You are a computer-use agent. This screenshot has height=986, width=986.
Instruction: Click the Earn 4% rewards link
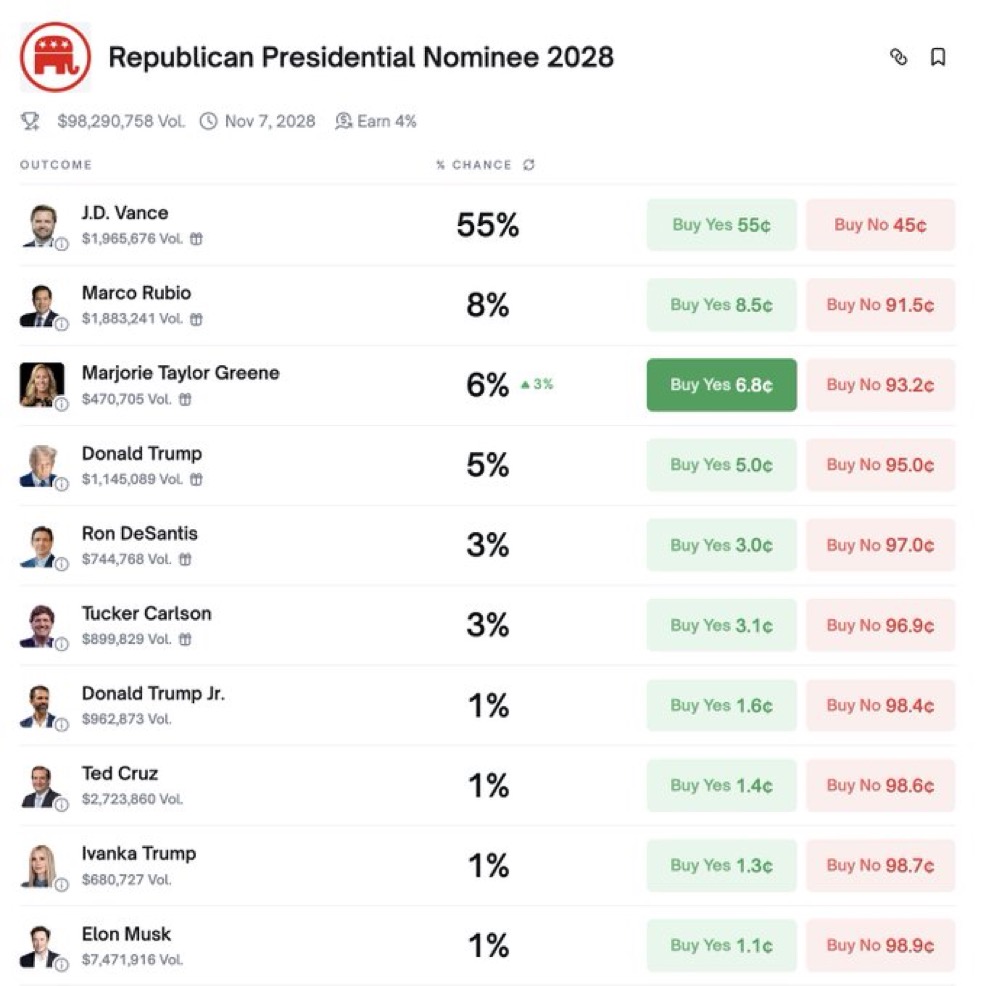(x=376, y=121)
